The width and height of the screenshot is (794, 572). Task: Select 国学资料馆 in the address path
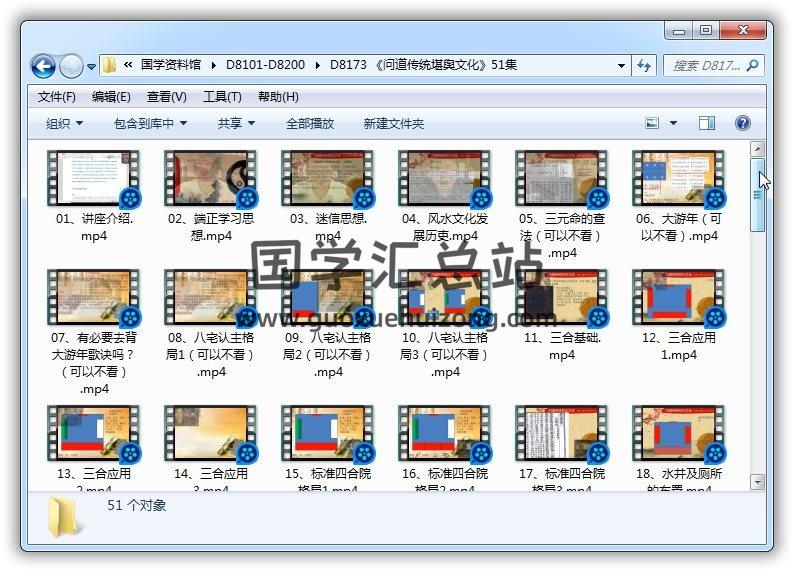click(171, 65)
